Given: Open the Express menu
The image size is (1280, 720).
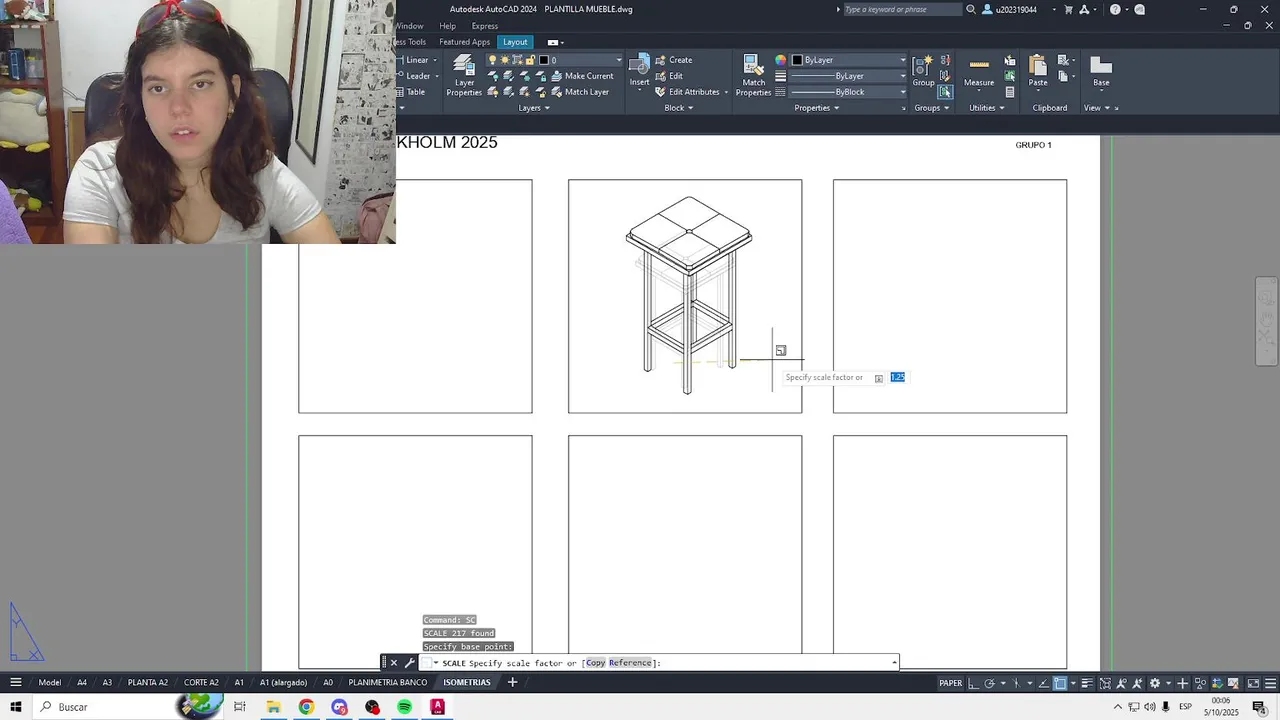Looking at the screenshot, I should click(x=484, y=26).
